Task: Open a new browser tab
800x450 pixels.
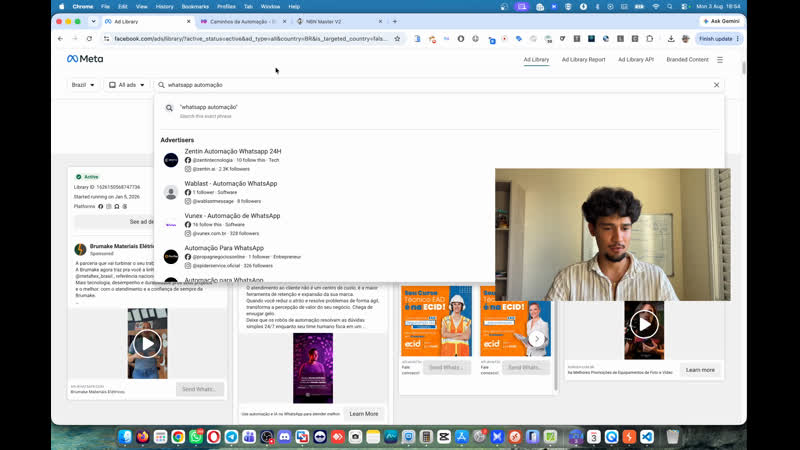Action: click(395, 21)
